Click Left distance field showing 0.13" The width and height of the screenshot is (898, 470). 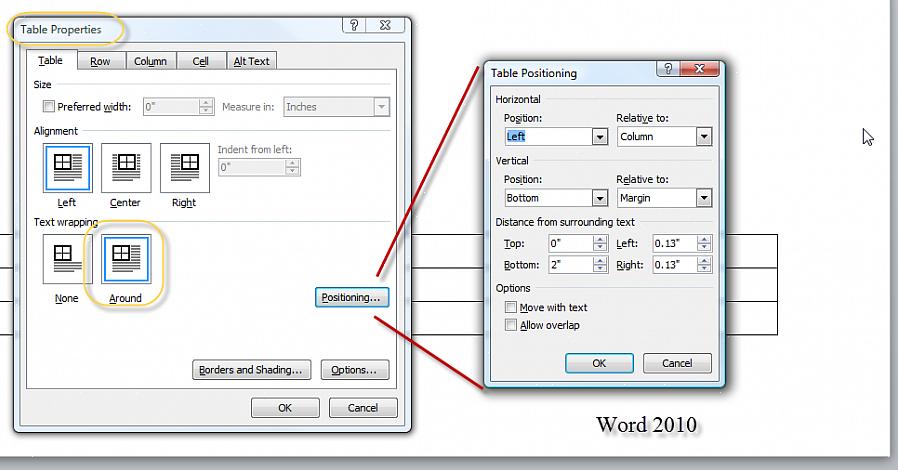click(675, 243)
